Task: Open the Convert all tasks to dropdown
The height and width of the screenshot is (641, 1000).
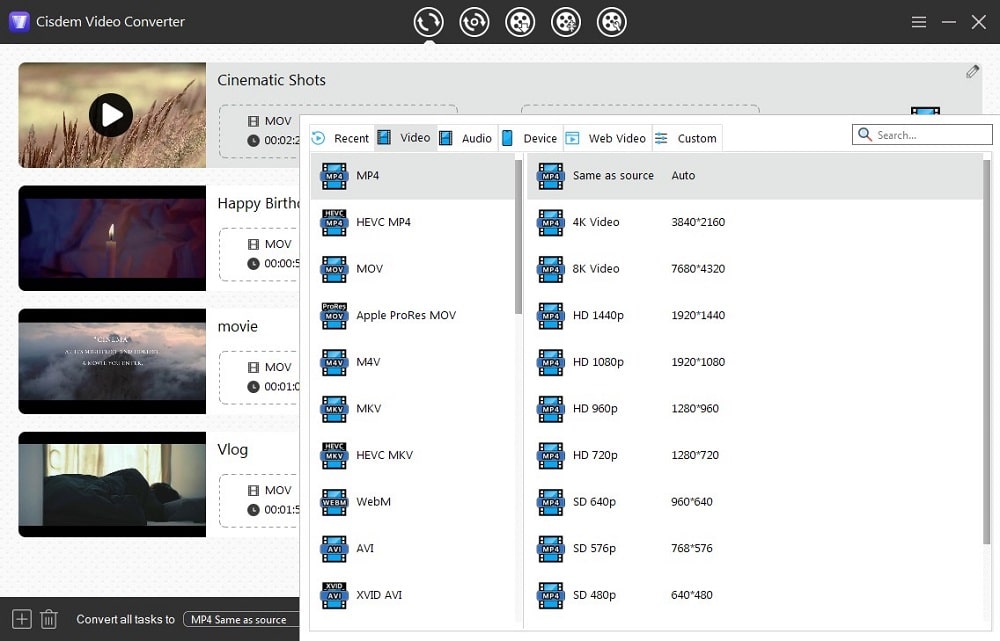Action: [240, 619]
